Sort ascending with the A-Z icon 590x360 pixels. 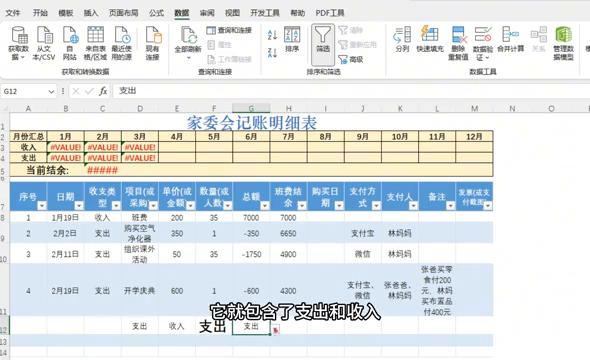pos(272,35)
